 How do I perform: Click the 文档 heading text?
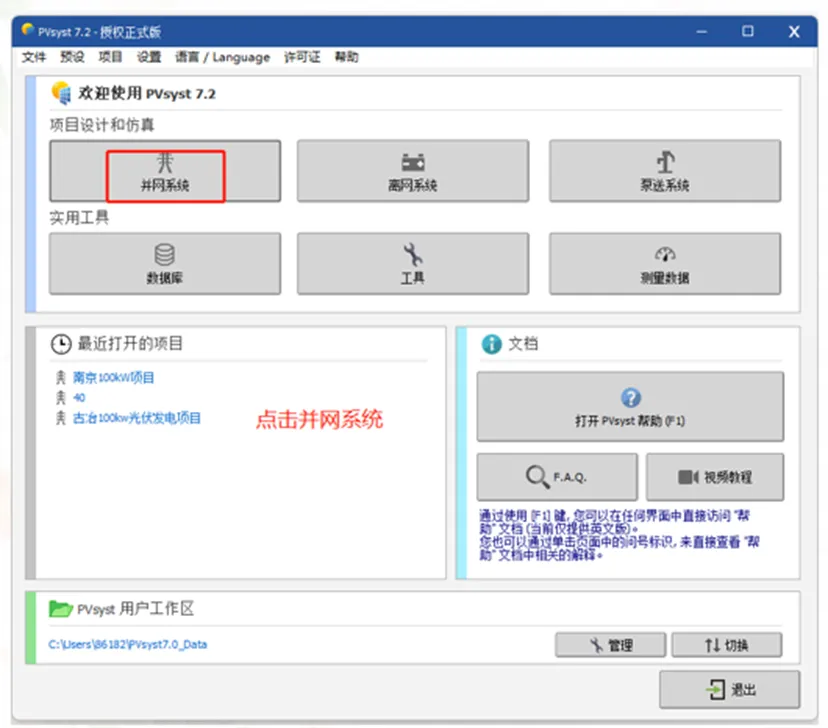(x=523, y=344)
